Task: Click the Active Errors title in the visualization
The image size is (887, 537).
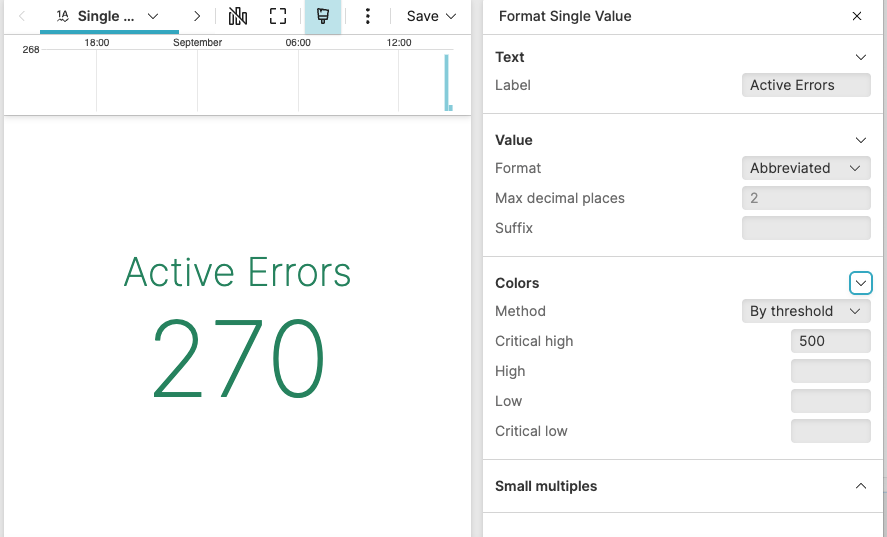Action: 238,272
